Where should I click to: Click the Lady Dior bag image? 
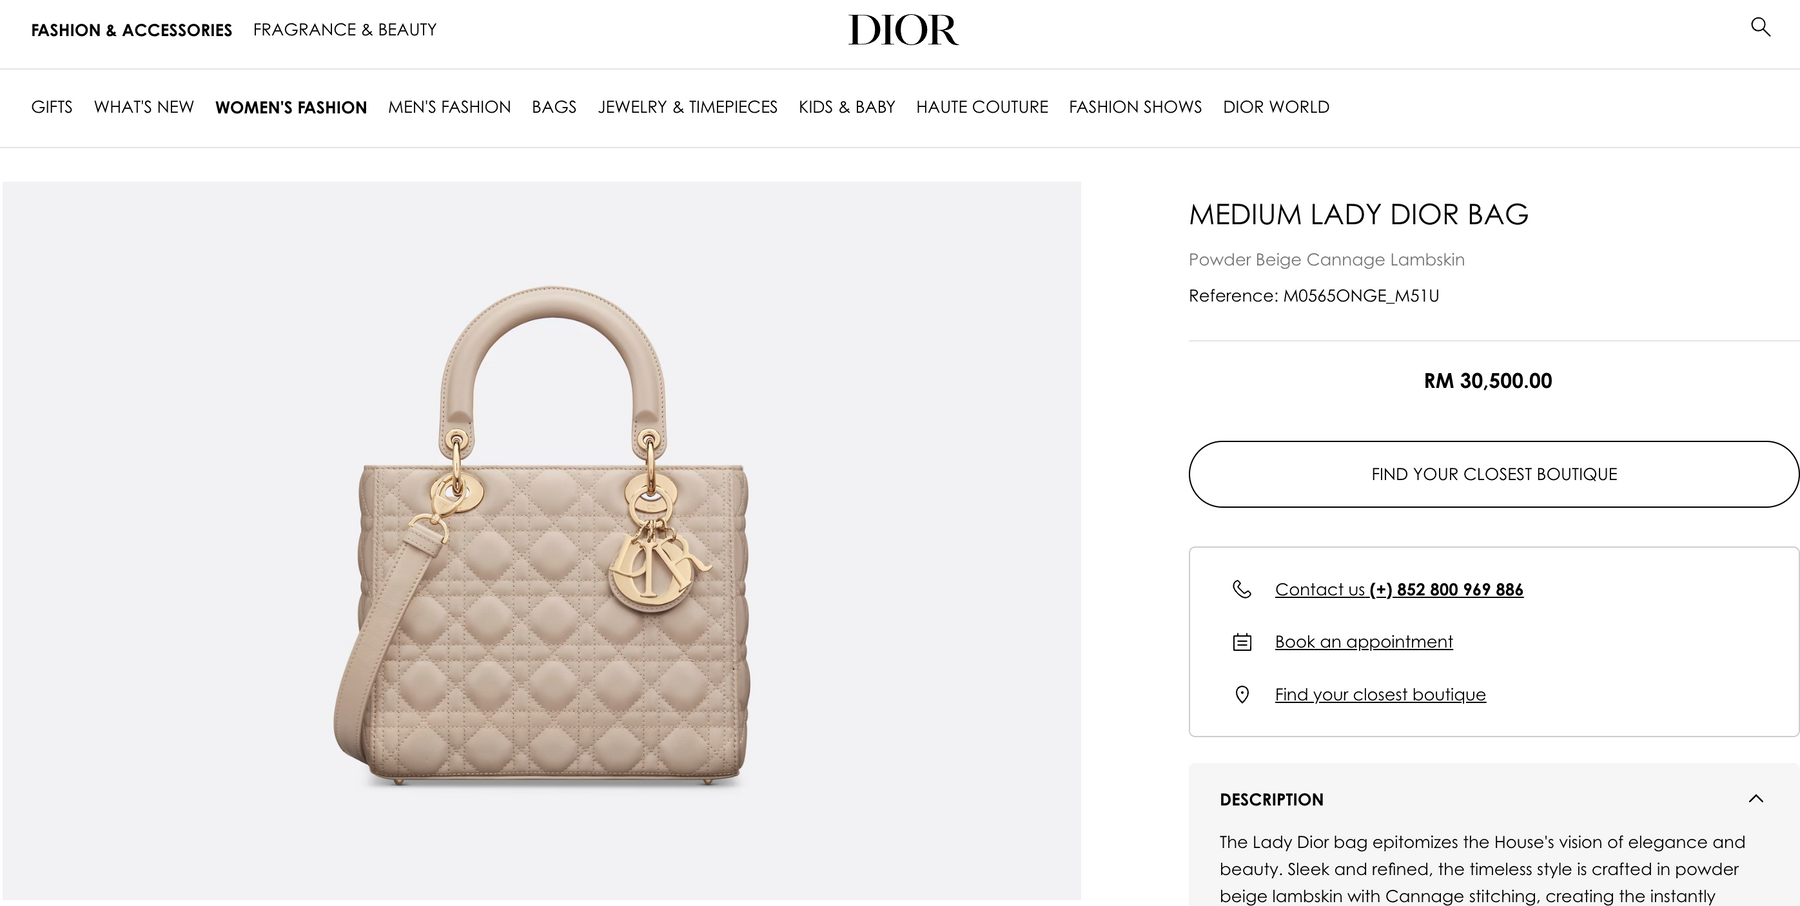(542, 540)
